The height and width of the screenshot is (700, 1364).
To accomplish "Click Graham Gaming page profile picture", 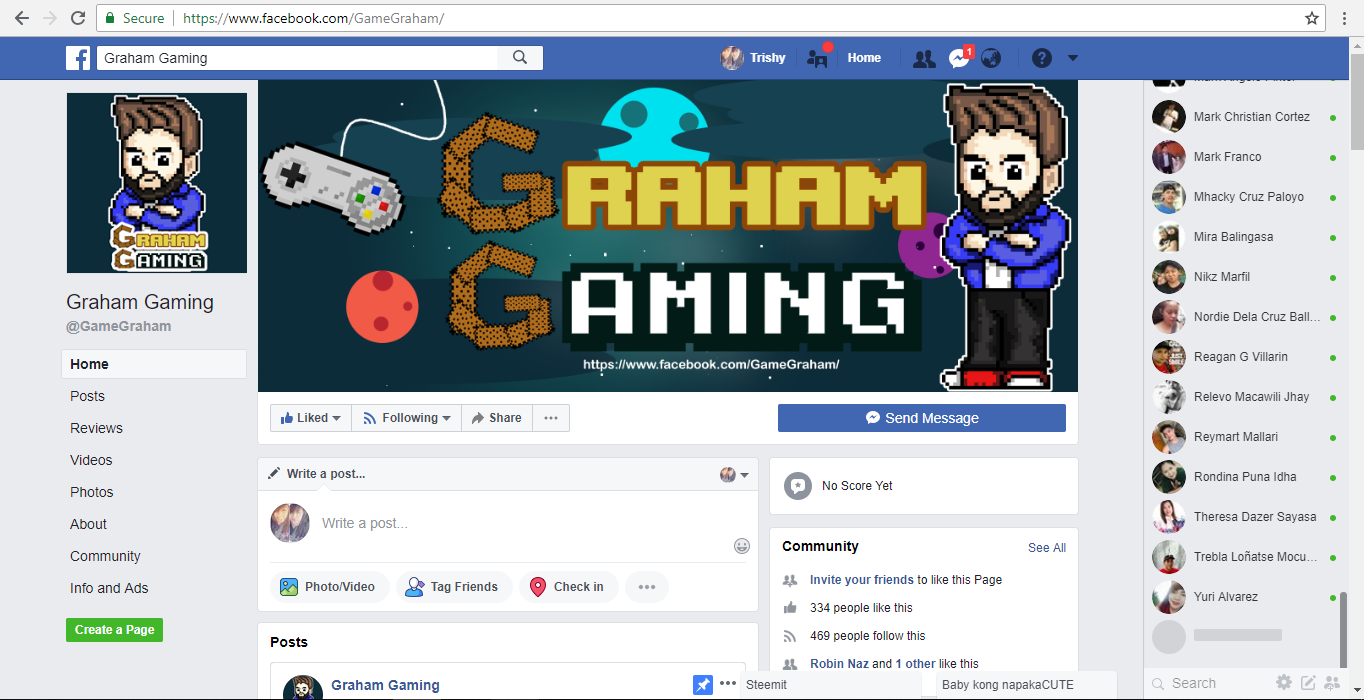I will click(x=157, y=183).
